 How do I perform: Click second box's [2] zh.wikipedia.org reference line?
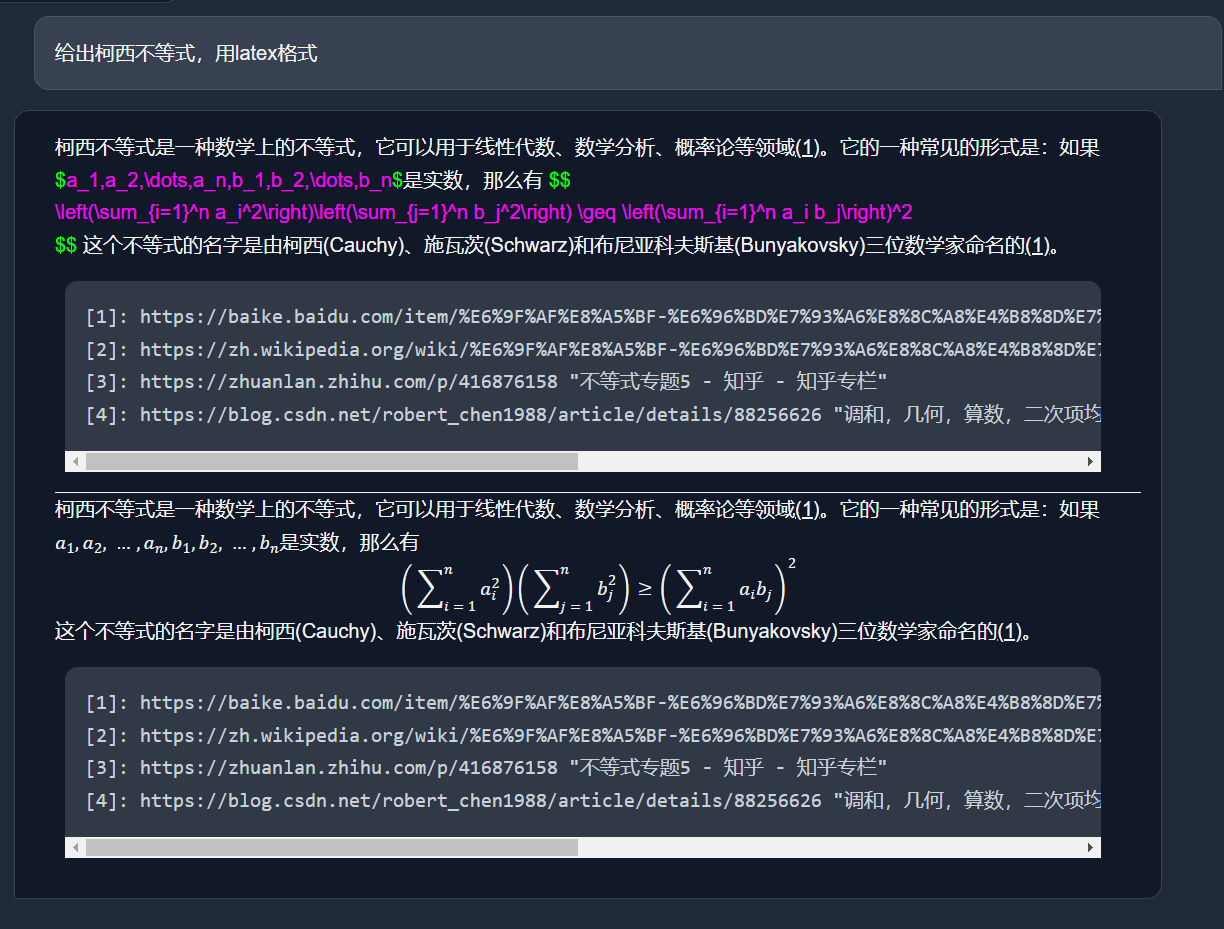(x=592, y=735)
